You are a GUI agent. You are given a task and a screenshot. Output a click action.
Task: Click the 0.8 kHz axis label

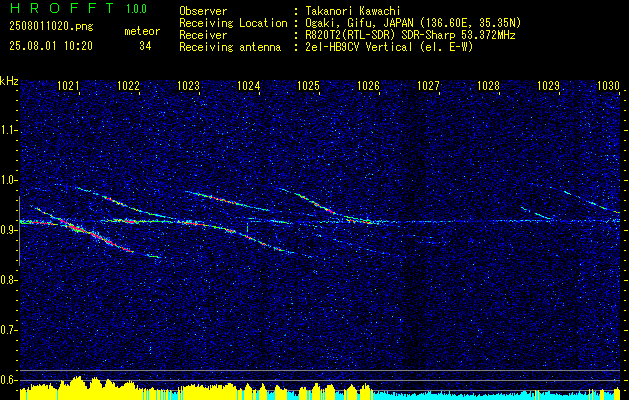(8, 280)
